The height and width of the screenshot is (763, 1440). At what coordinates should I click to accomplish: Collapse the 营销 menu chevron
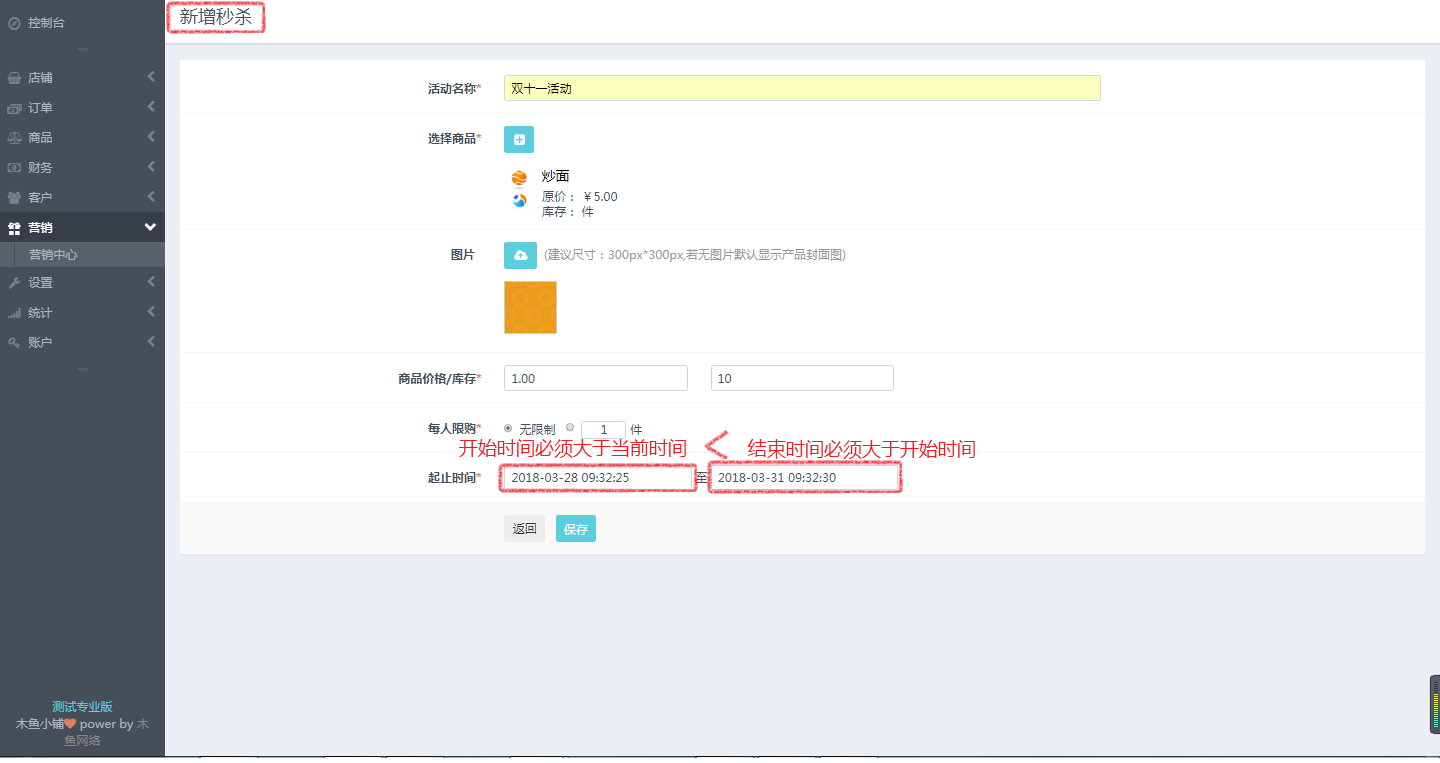[x=150, y=227]
